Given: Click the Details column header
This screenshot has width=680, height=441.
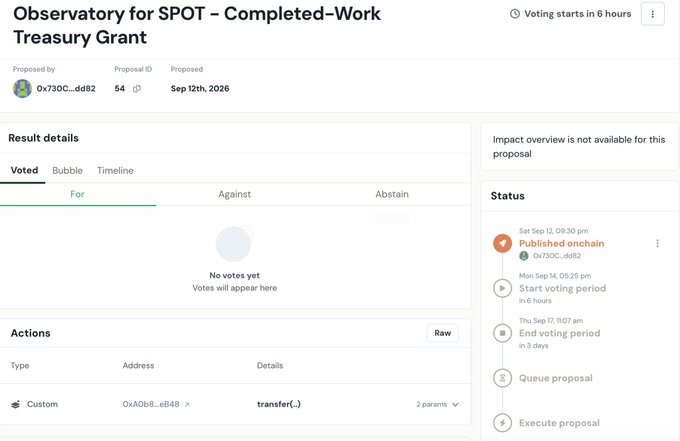Looking at the screenshot, I should [x=270, y=366].
